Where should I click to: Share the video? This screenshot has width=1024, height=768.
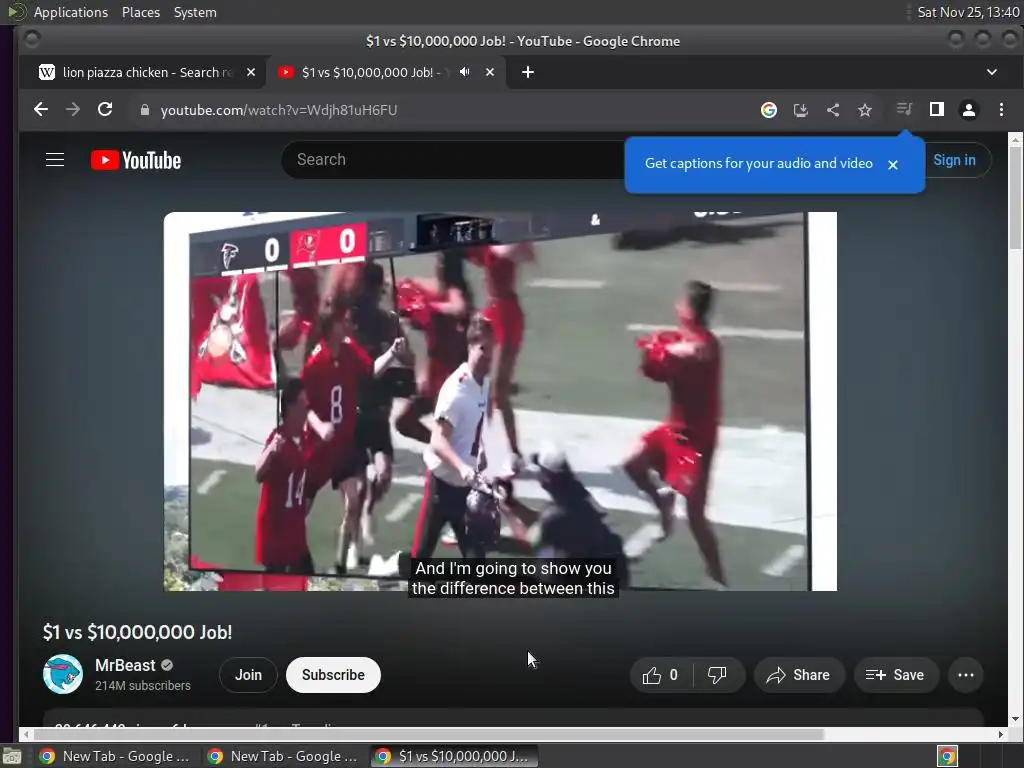point(799,675)
